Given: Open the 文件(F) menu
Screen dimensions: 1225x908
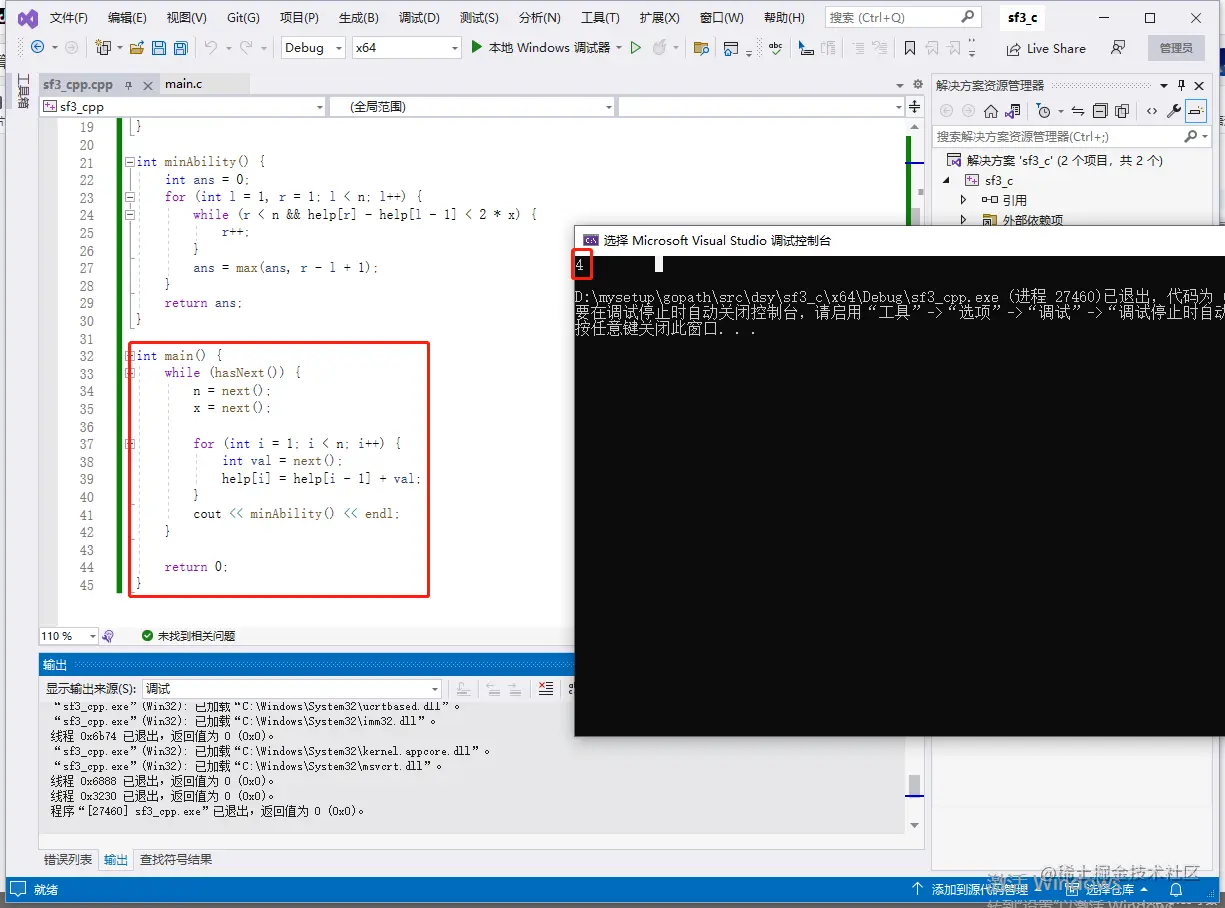Looking at the screenshot, I should (69, 18).
